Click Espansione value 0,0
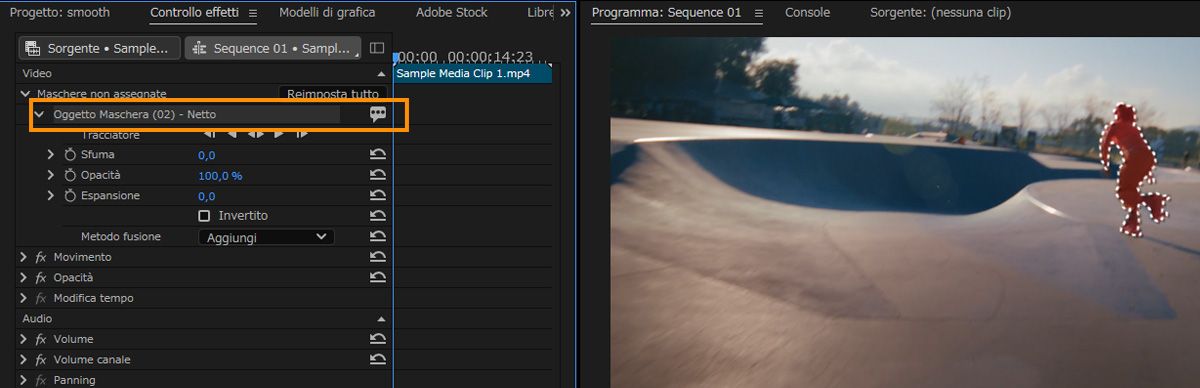 [207, 196]
